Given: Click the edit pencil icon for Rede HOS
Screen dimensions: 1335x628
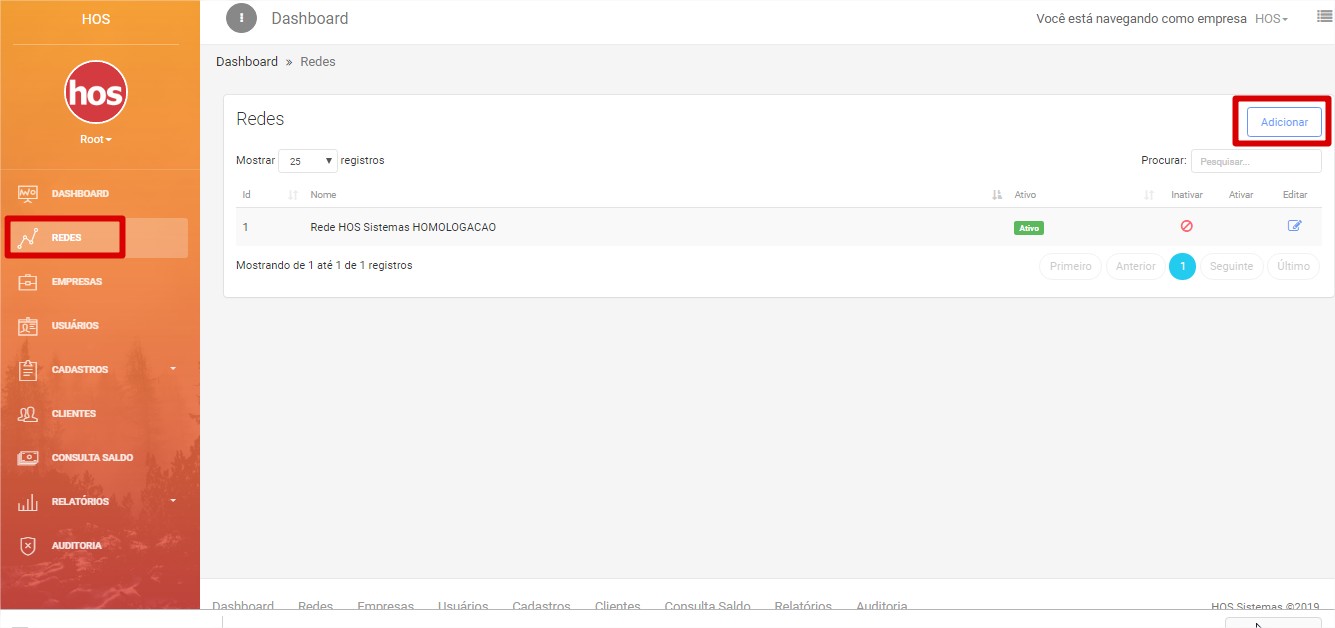Looking at the screenshot, I should 1294,226.
